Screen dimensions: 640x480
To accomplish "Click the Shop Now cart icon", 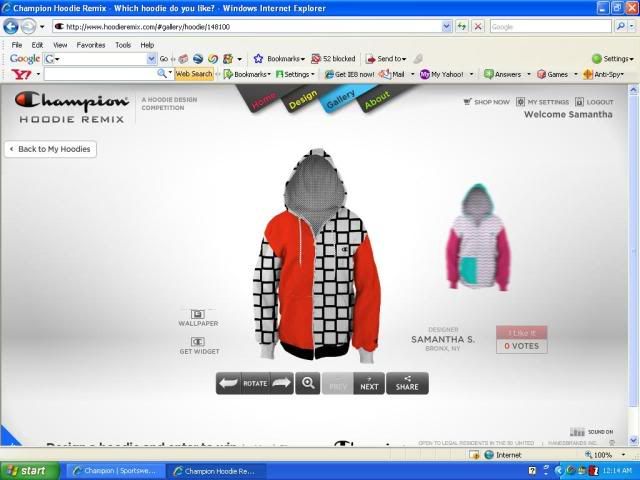I will coord(467,102).
